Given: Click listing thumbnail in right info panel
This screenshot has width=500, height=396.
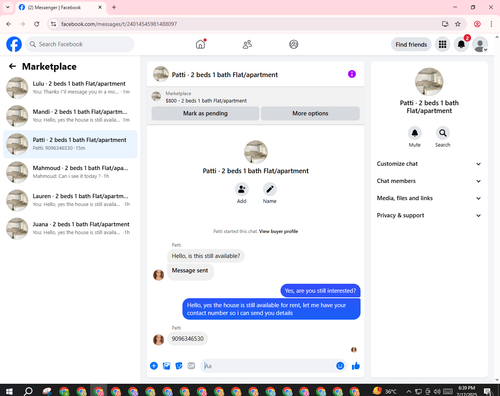Looking at the screenshot, I should click(429, 82).
